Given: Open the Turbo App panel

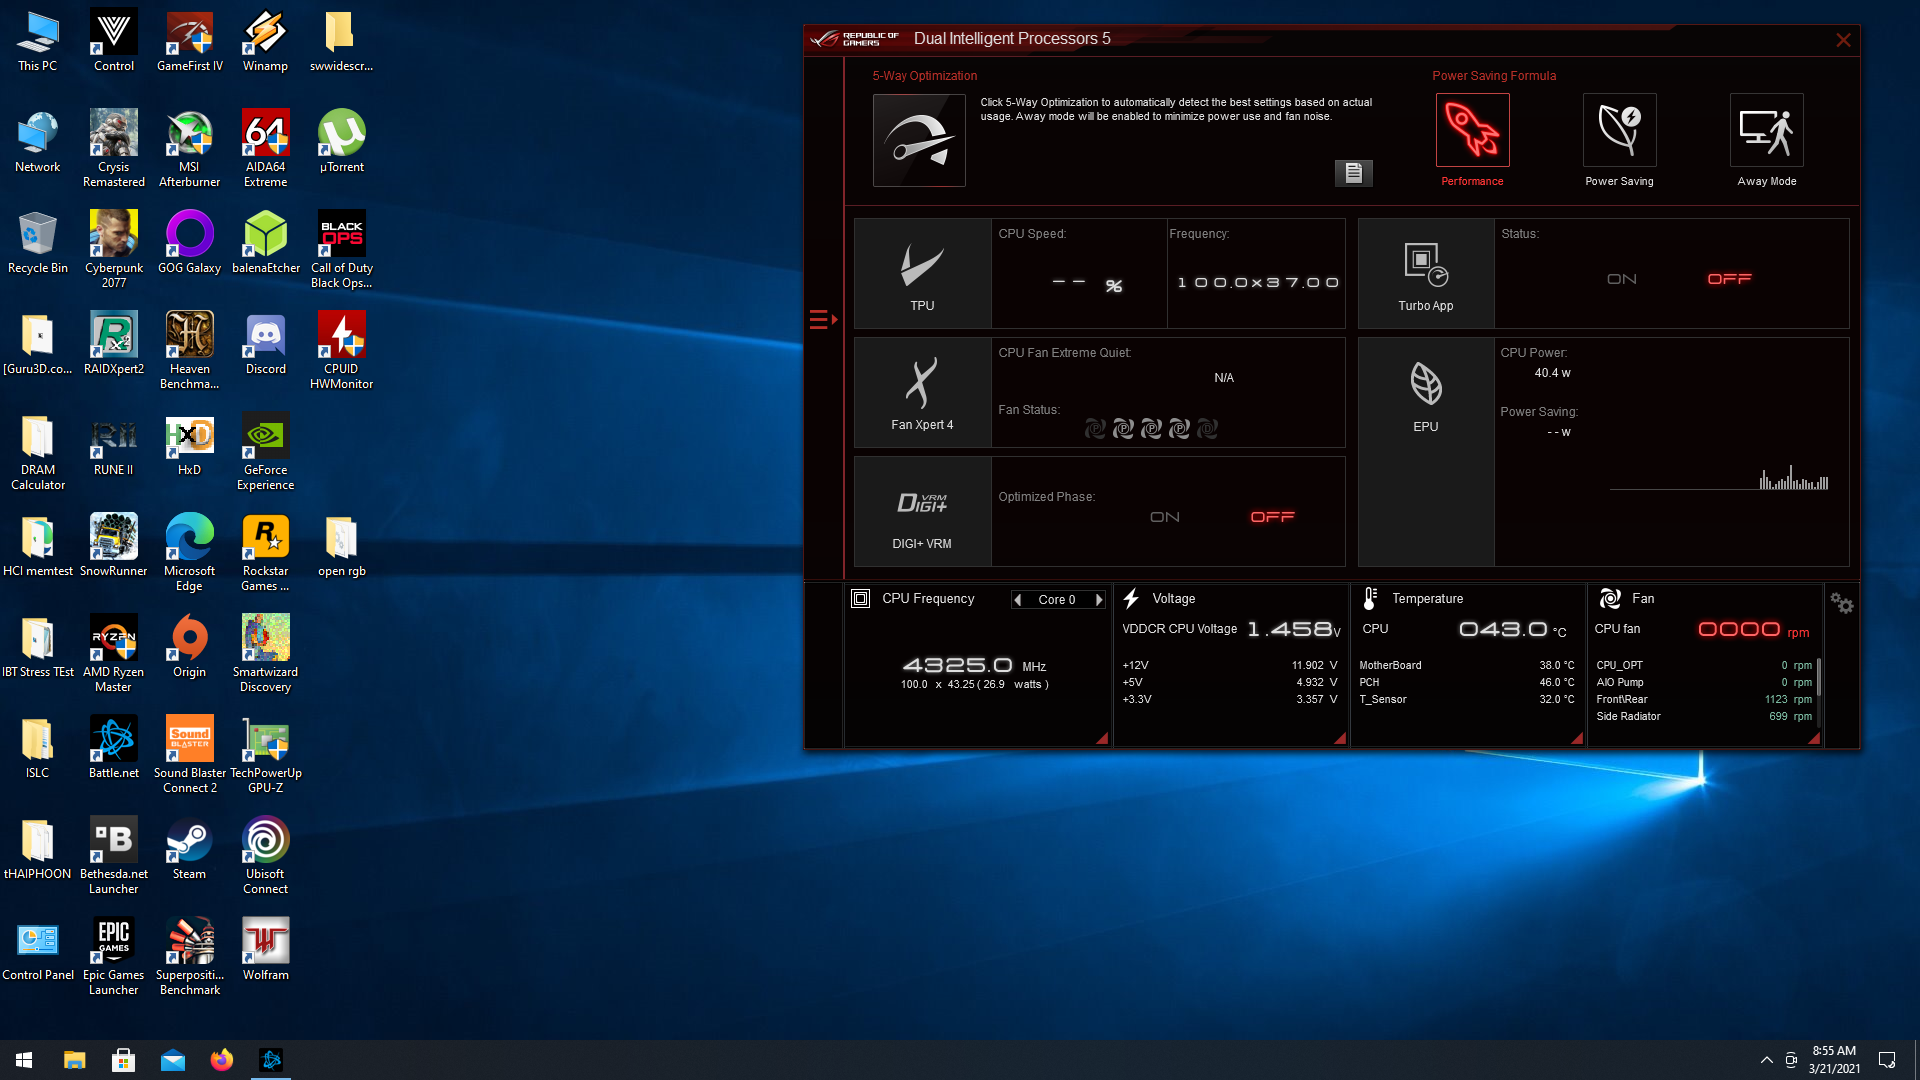Looking at the screenshot, I should 1426,273.
